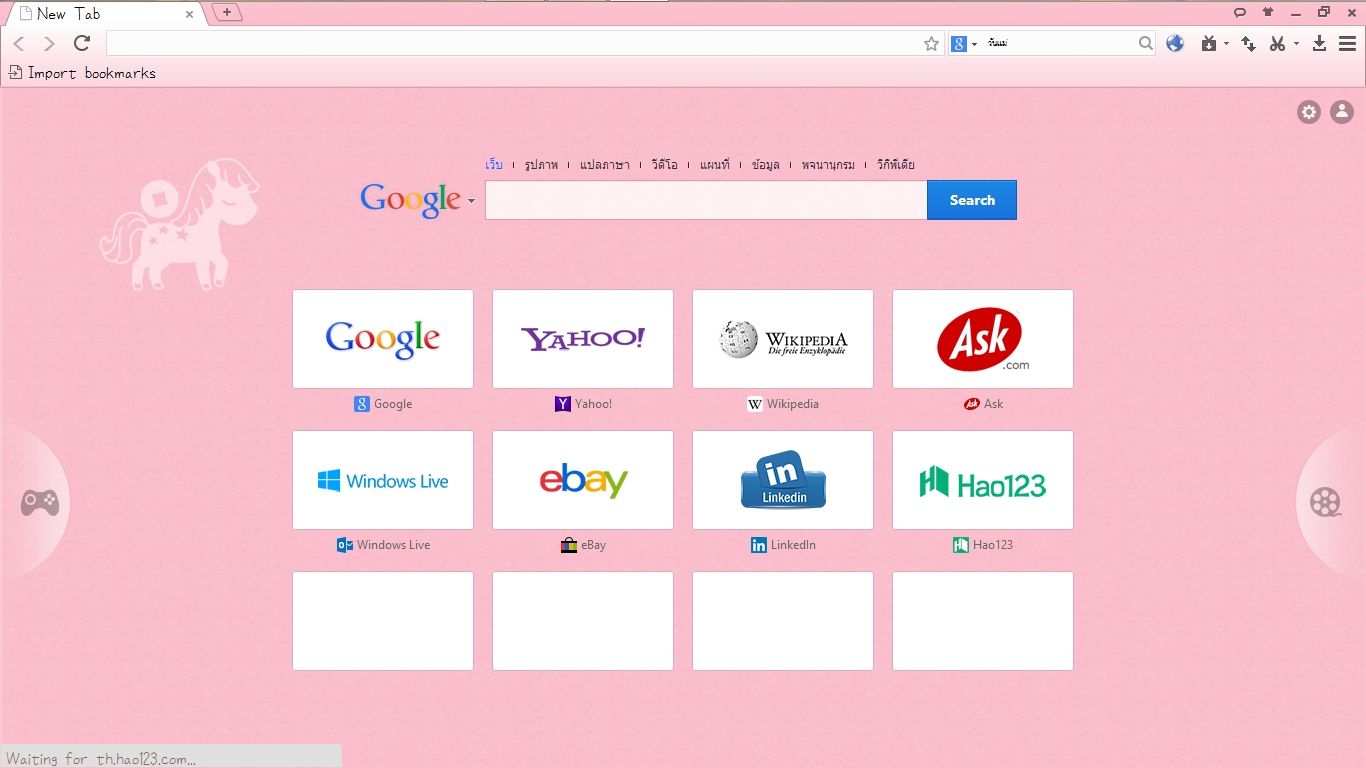Click the Hao123 text label under tile
The width and height of the screenshot is (1366, 768).
(993, 545)
